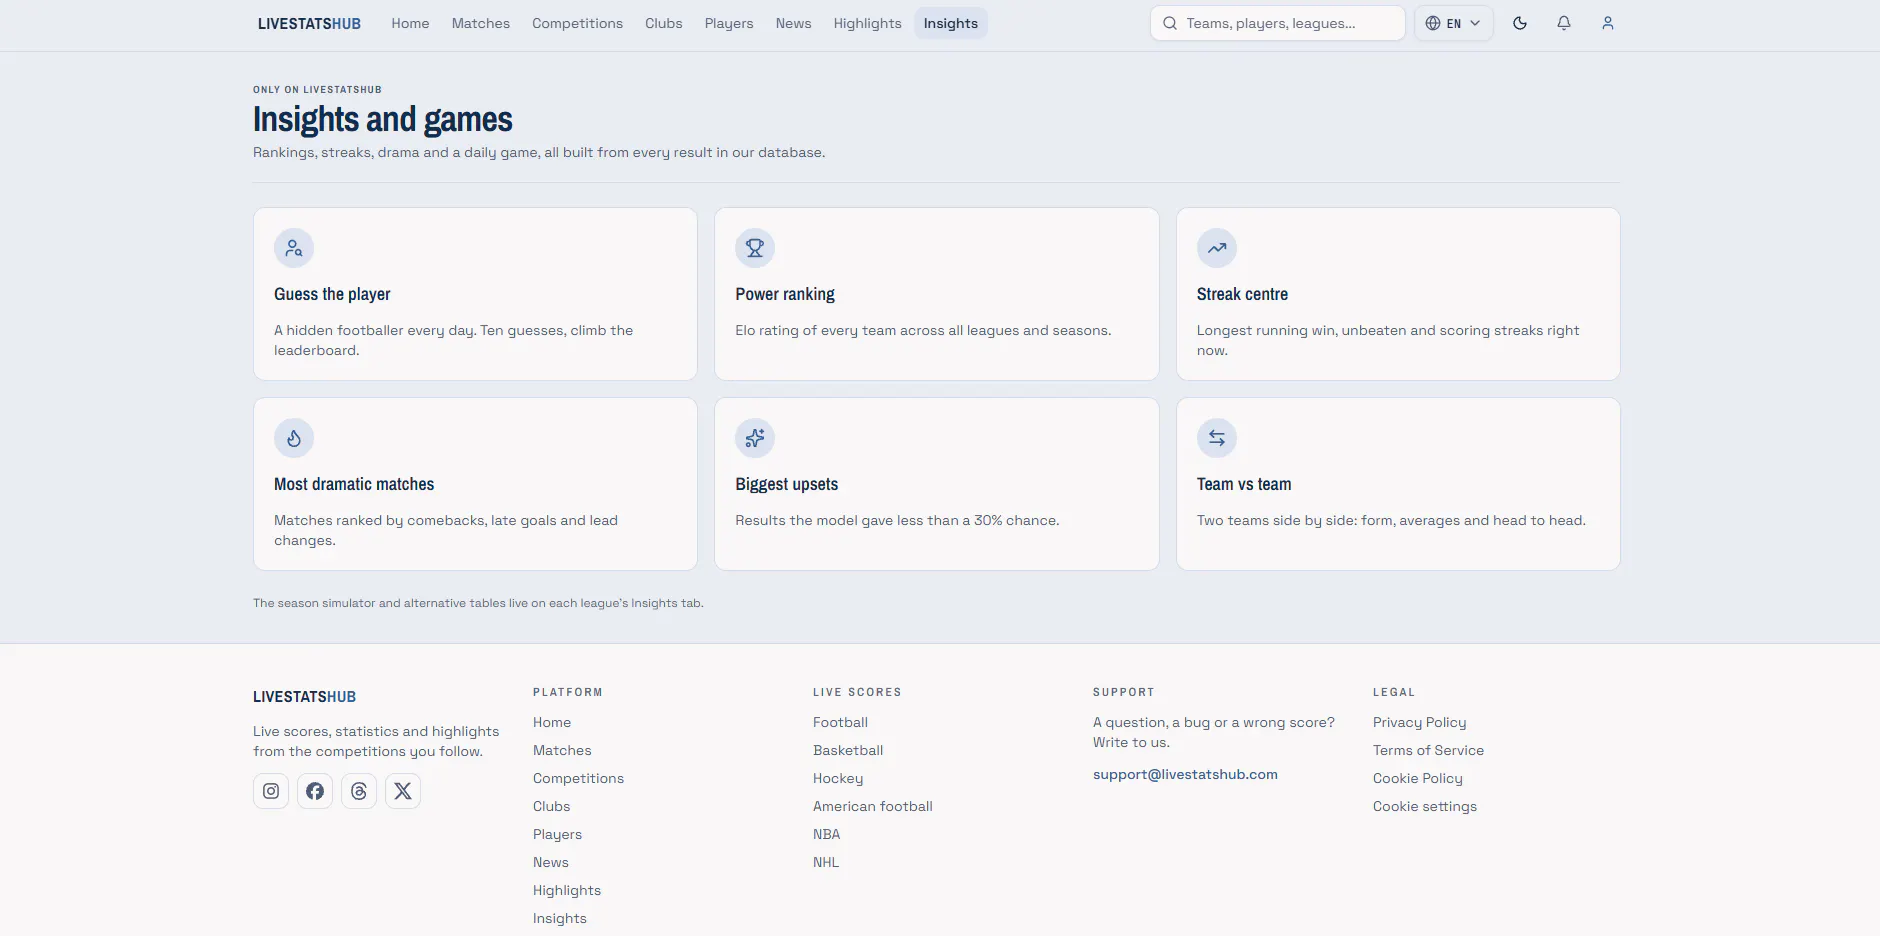Open the X (Twitter) social link
The width and height of the screenshot is (1880, 936).
[403, 791]
